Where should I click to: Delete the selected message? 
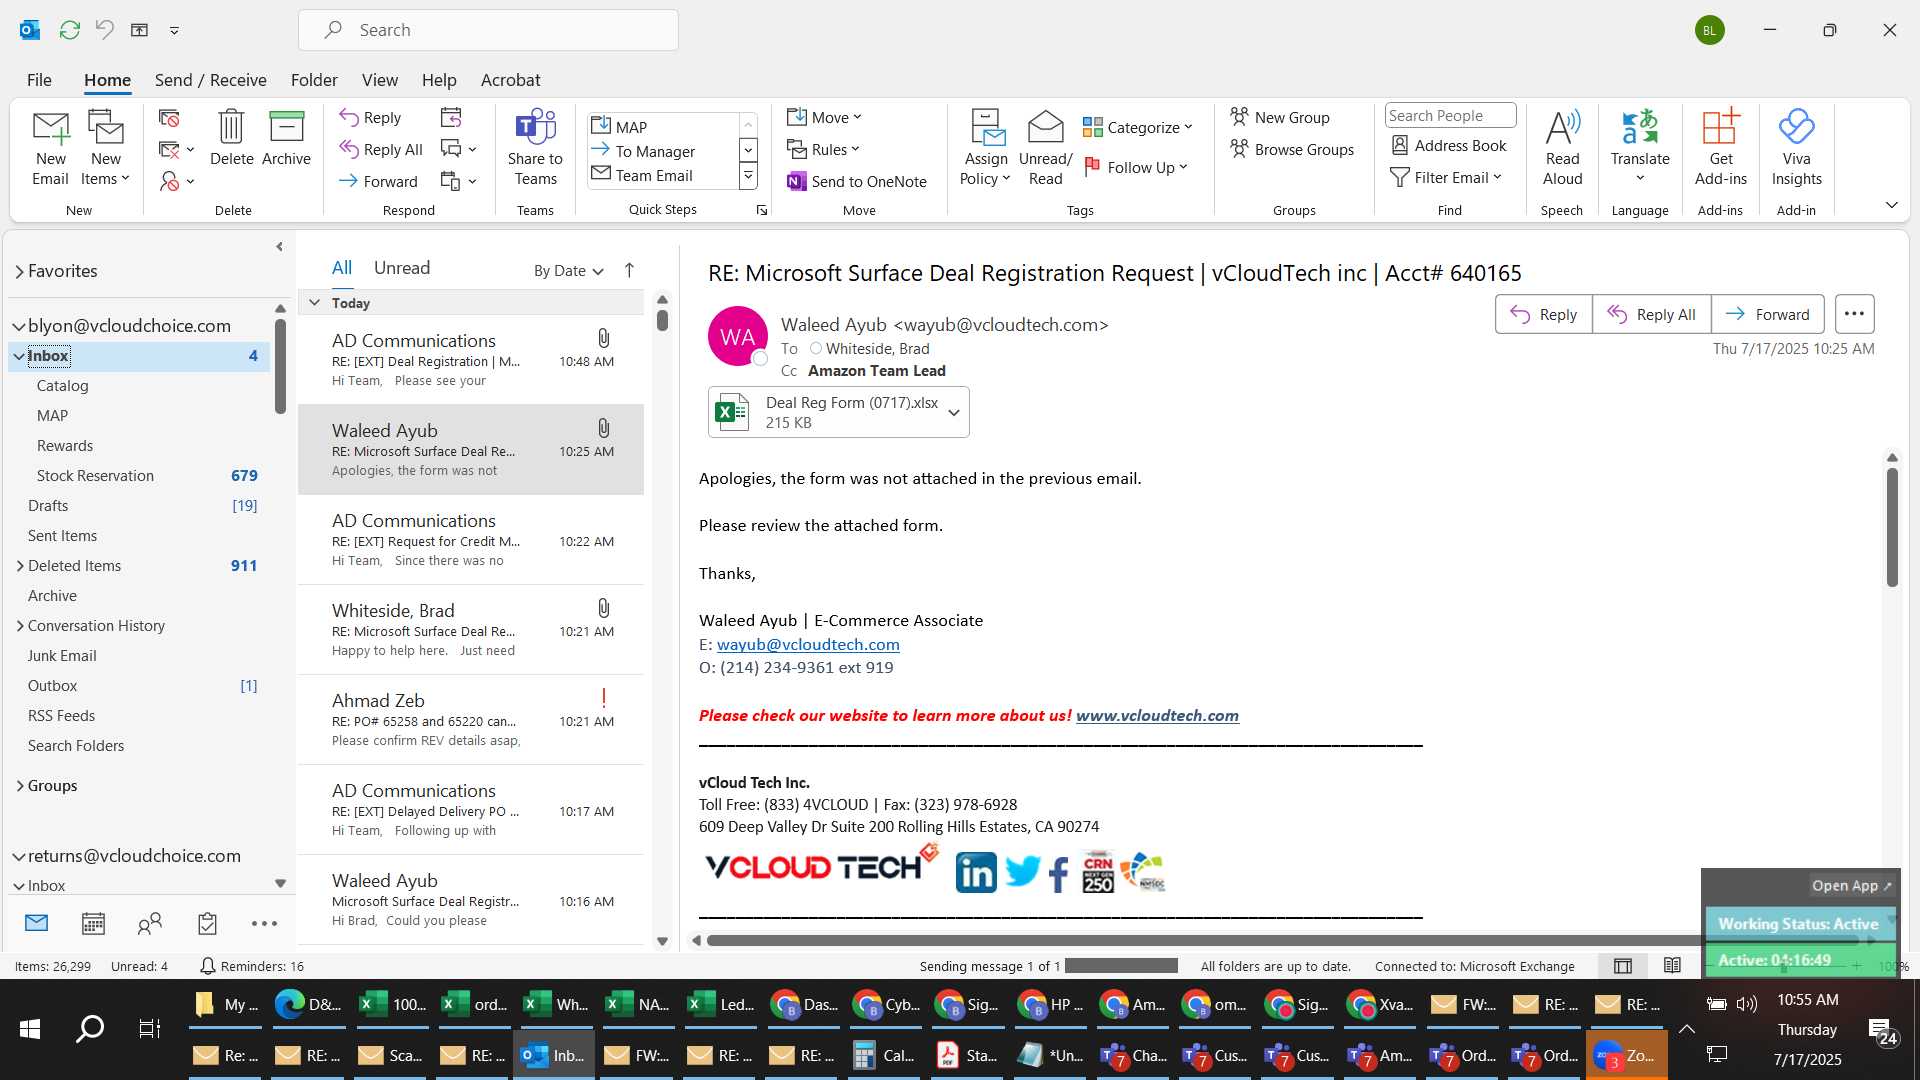coord(231,138)
